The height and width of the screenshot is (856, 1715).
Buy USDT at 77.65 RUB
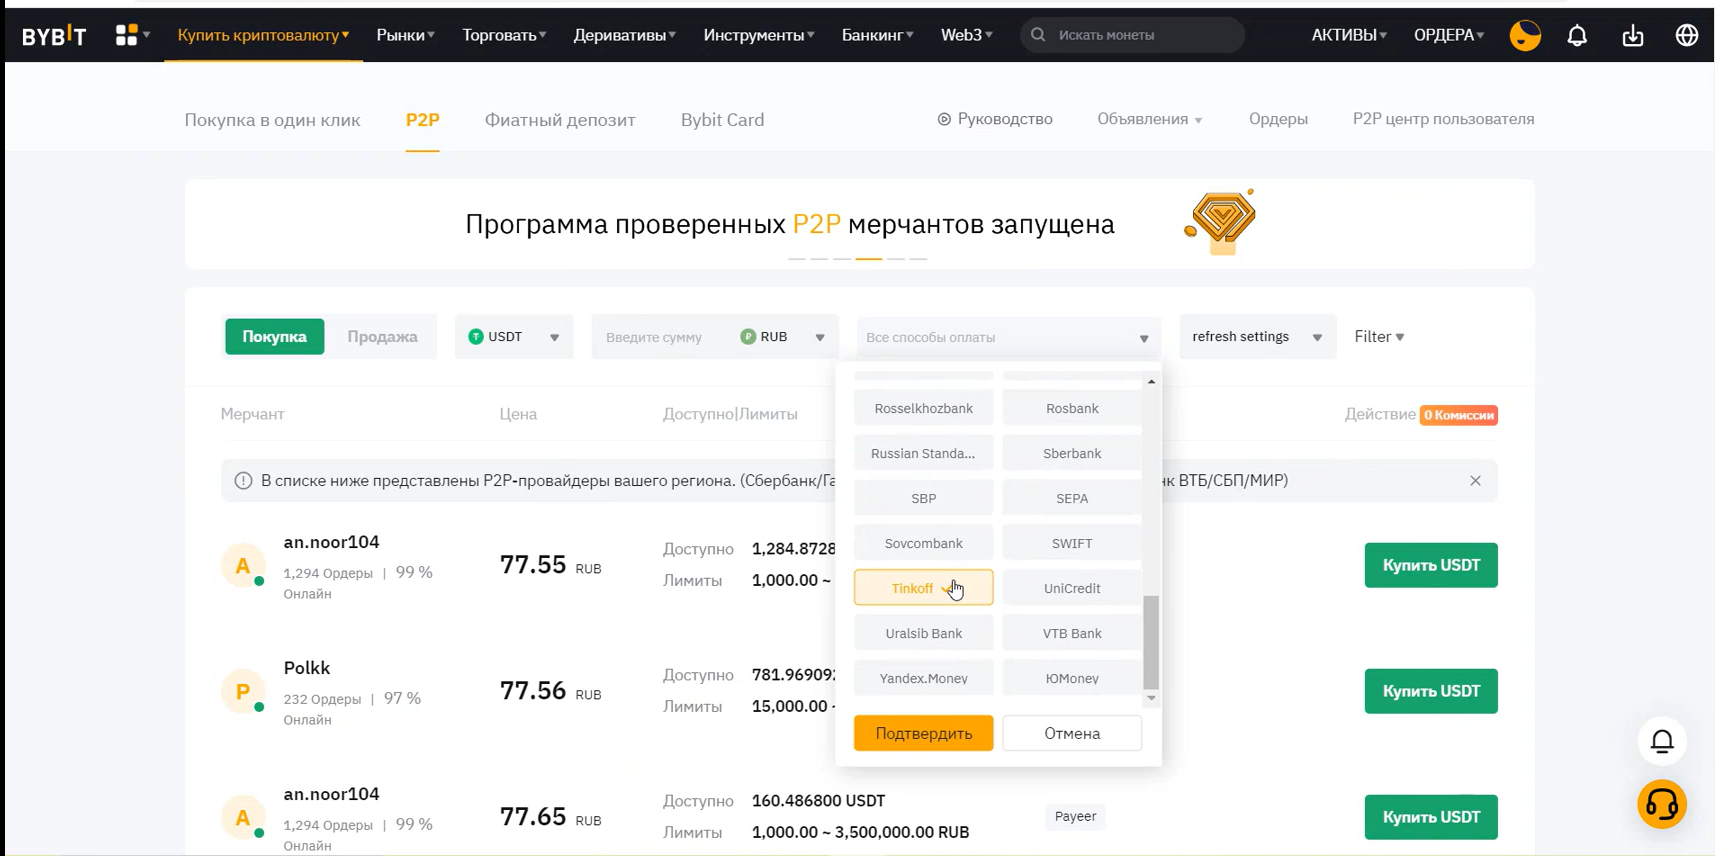click(x=1431, y=817)
